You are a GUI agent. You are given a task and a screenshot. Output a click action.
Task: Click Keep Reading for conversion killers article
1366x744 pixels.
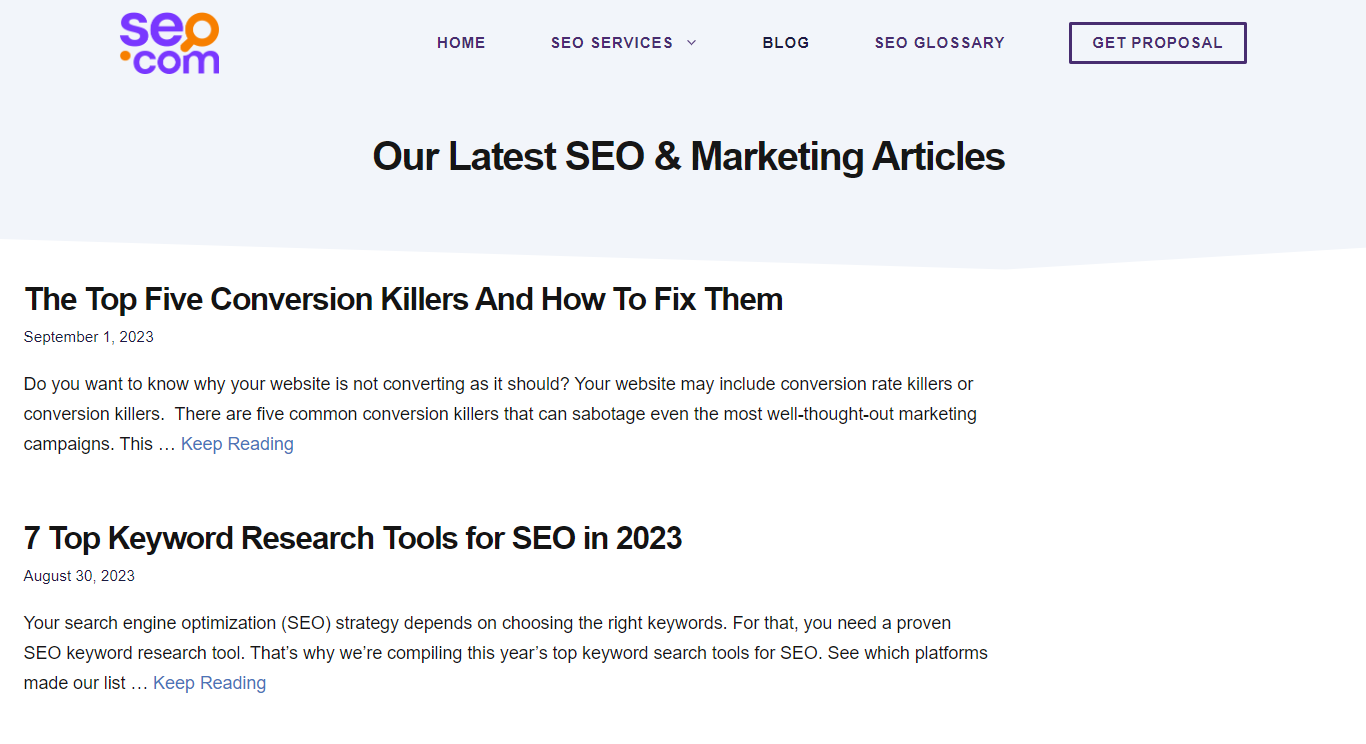pyautogui.click(x=237, y=444)
